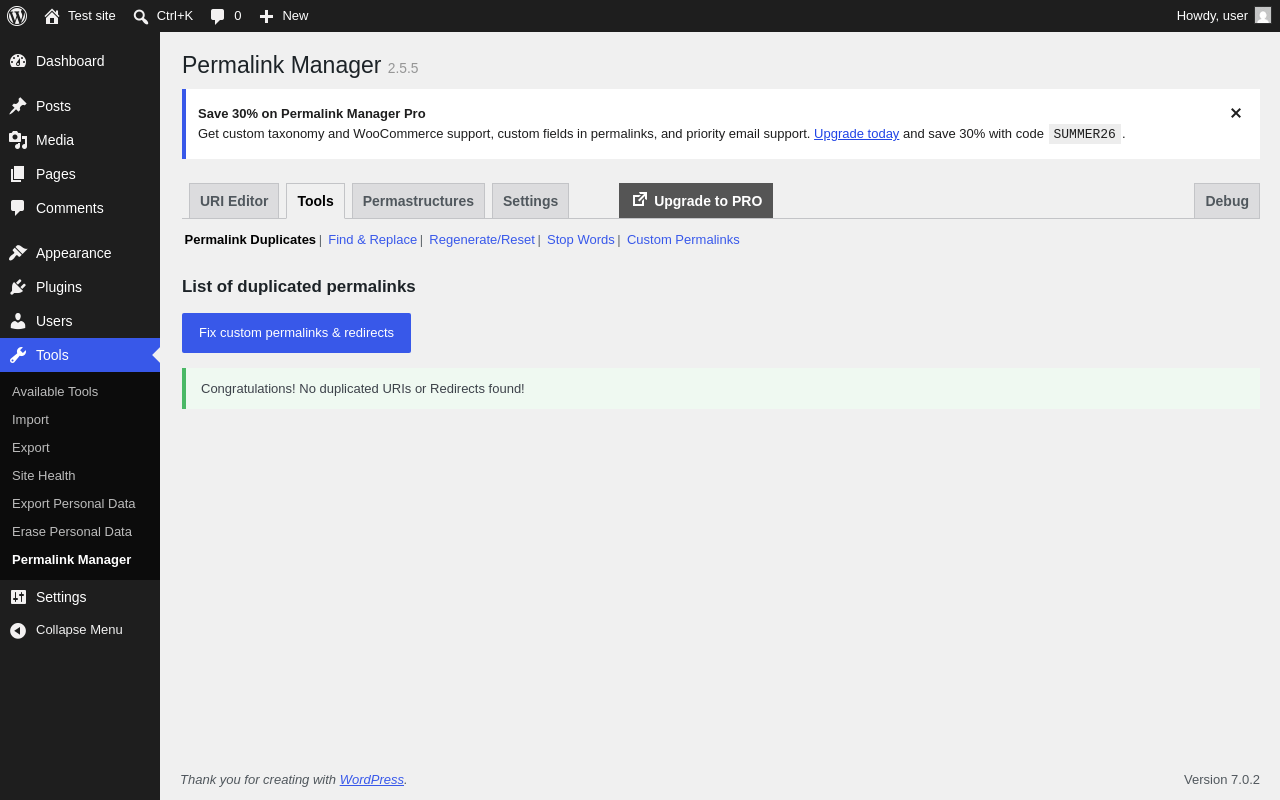This screenshot has width=1280, height=800.
Task: Open the Users menu label
Action: pyautogui.click(x=54, y=321)
